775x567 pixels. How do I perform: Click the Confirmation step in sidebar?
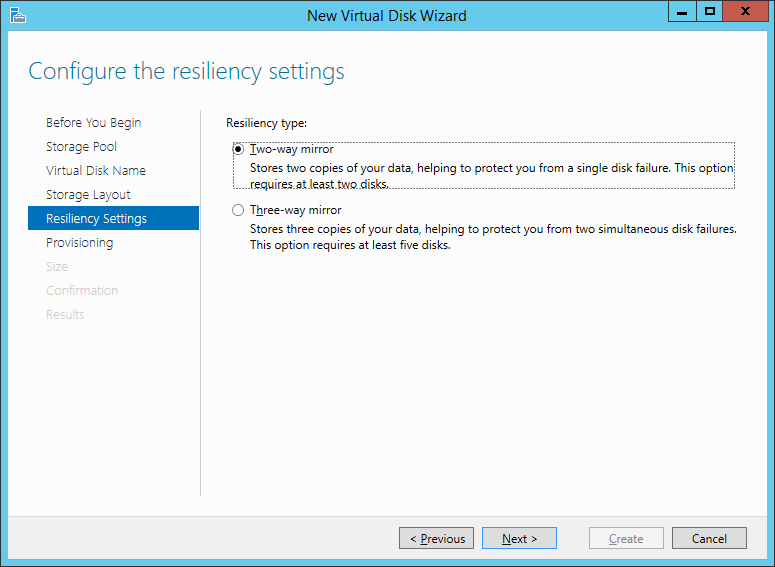point(82,291)
